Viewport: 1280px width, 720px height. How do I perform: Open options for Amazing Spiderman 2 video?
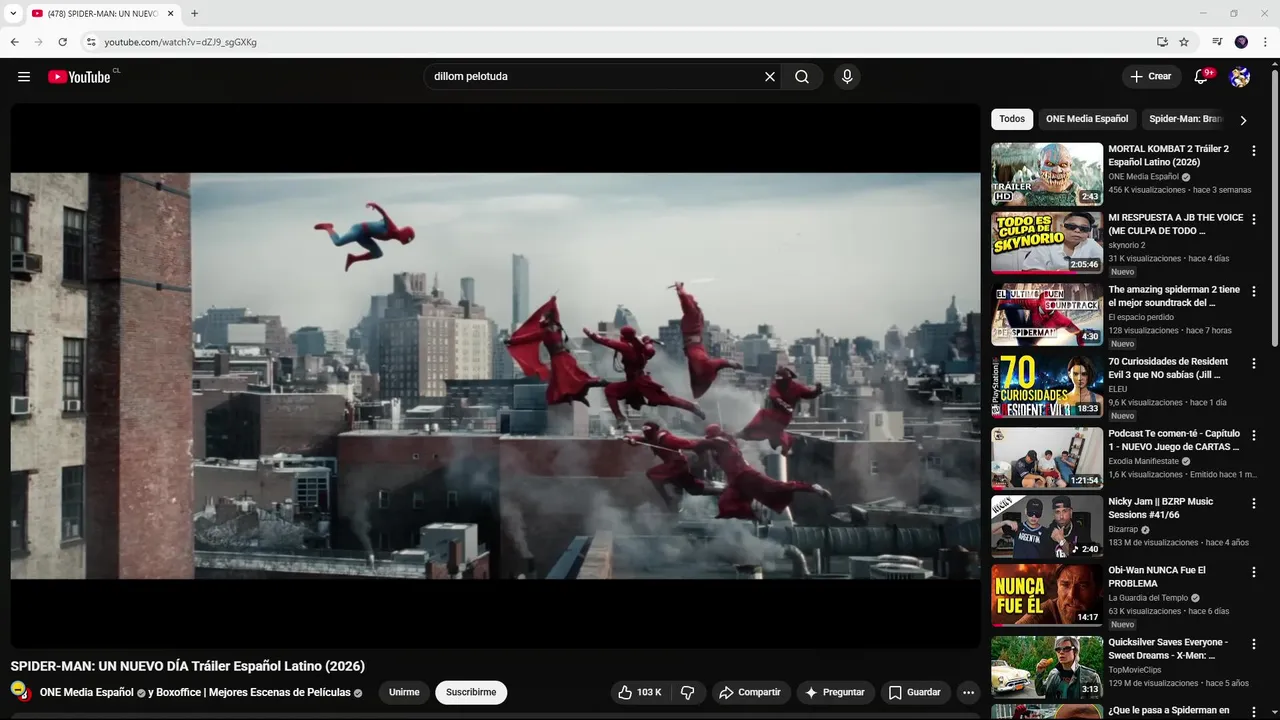point(1254,292)
